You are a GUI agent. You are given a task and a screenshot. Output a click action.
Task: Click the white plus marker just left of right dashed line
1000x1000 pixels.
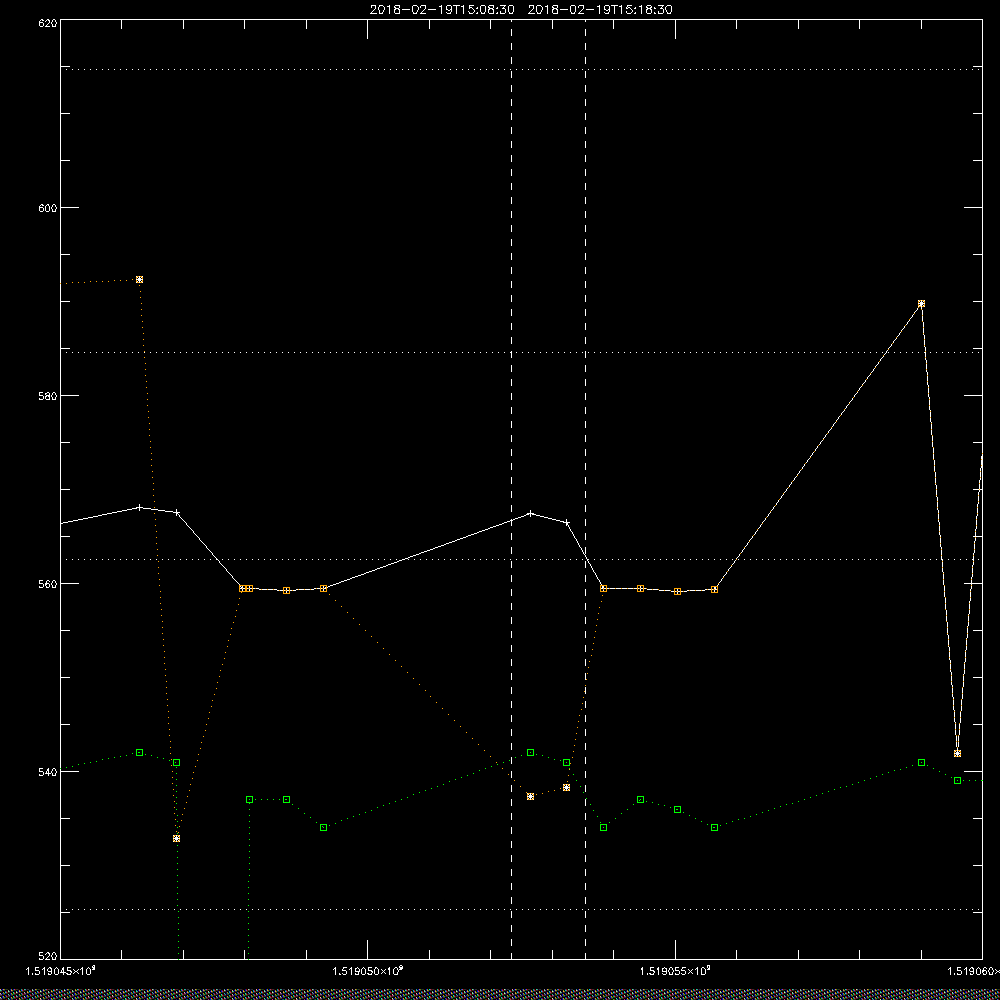(567, 522)
